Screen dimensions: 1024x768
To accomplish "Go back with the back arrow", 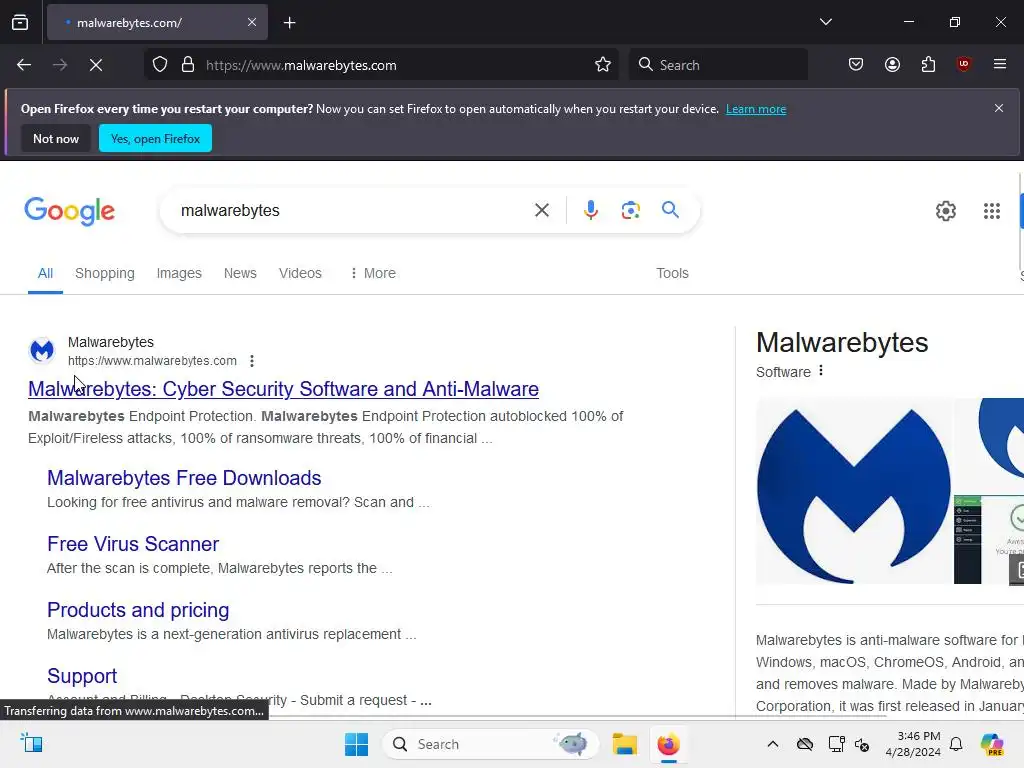I will click(x=24, y=65).
